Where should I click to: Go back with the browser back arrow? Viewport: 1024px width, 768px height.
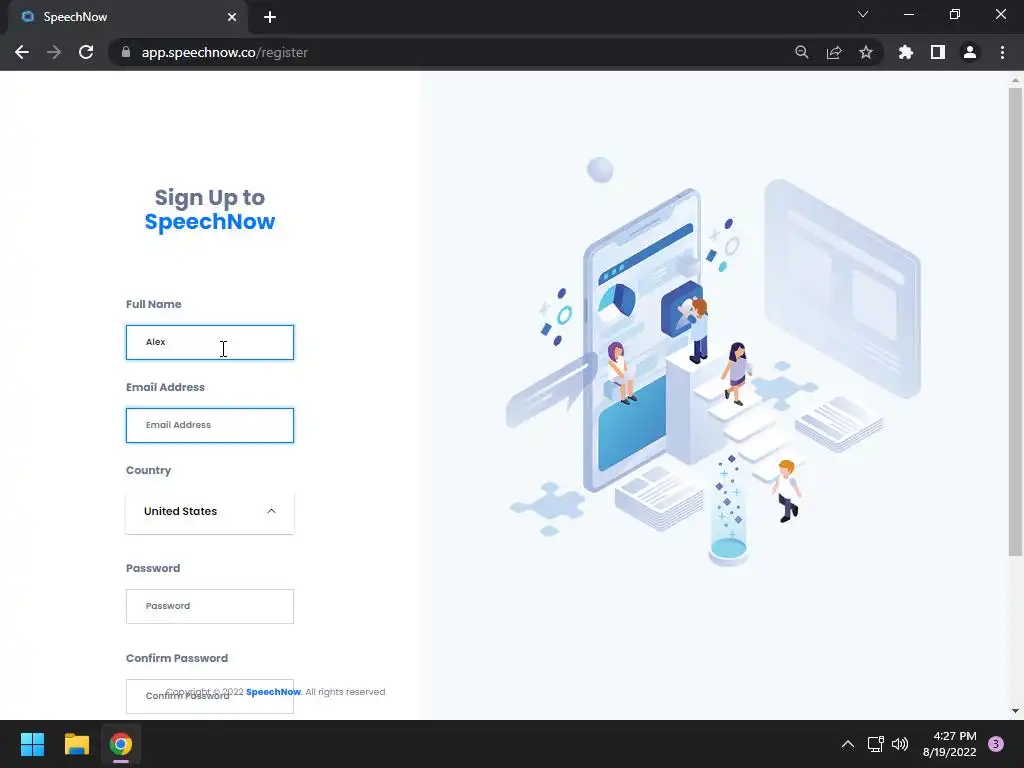coord(22,52)
